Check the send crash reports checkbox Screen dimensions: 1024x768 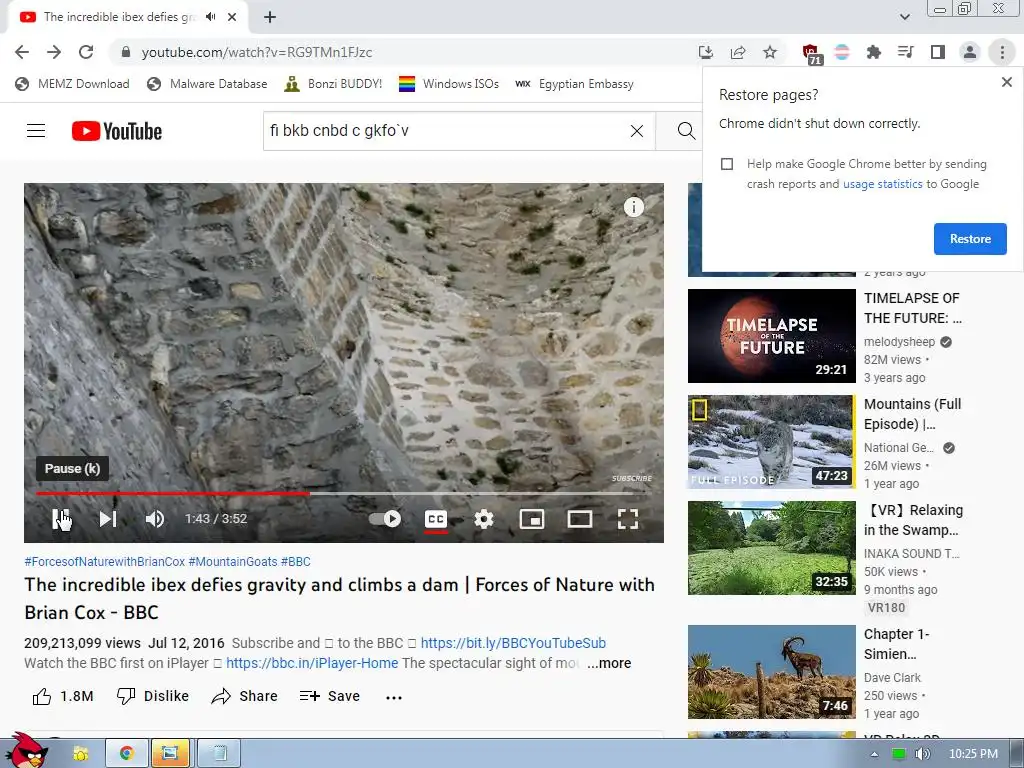click(727, 164)
